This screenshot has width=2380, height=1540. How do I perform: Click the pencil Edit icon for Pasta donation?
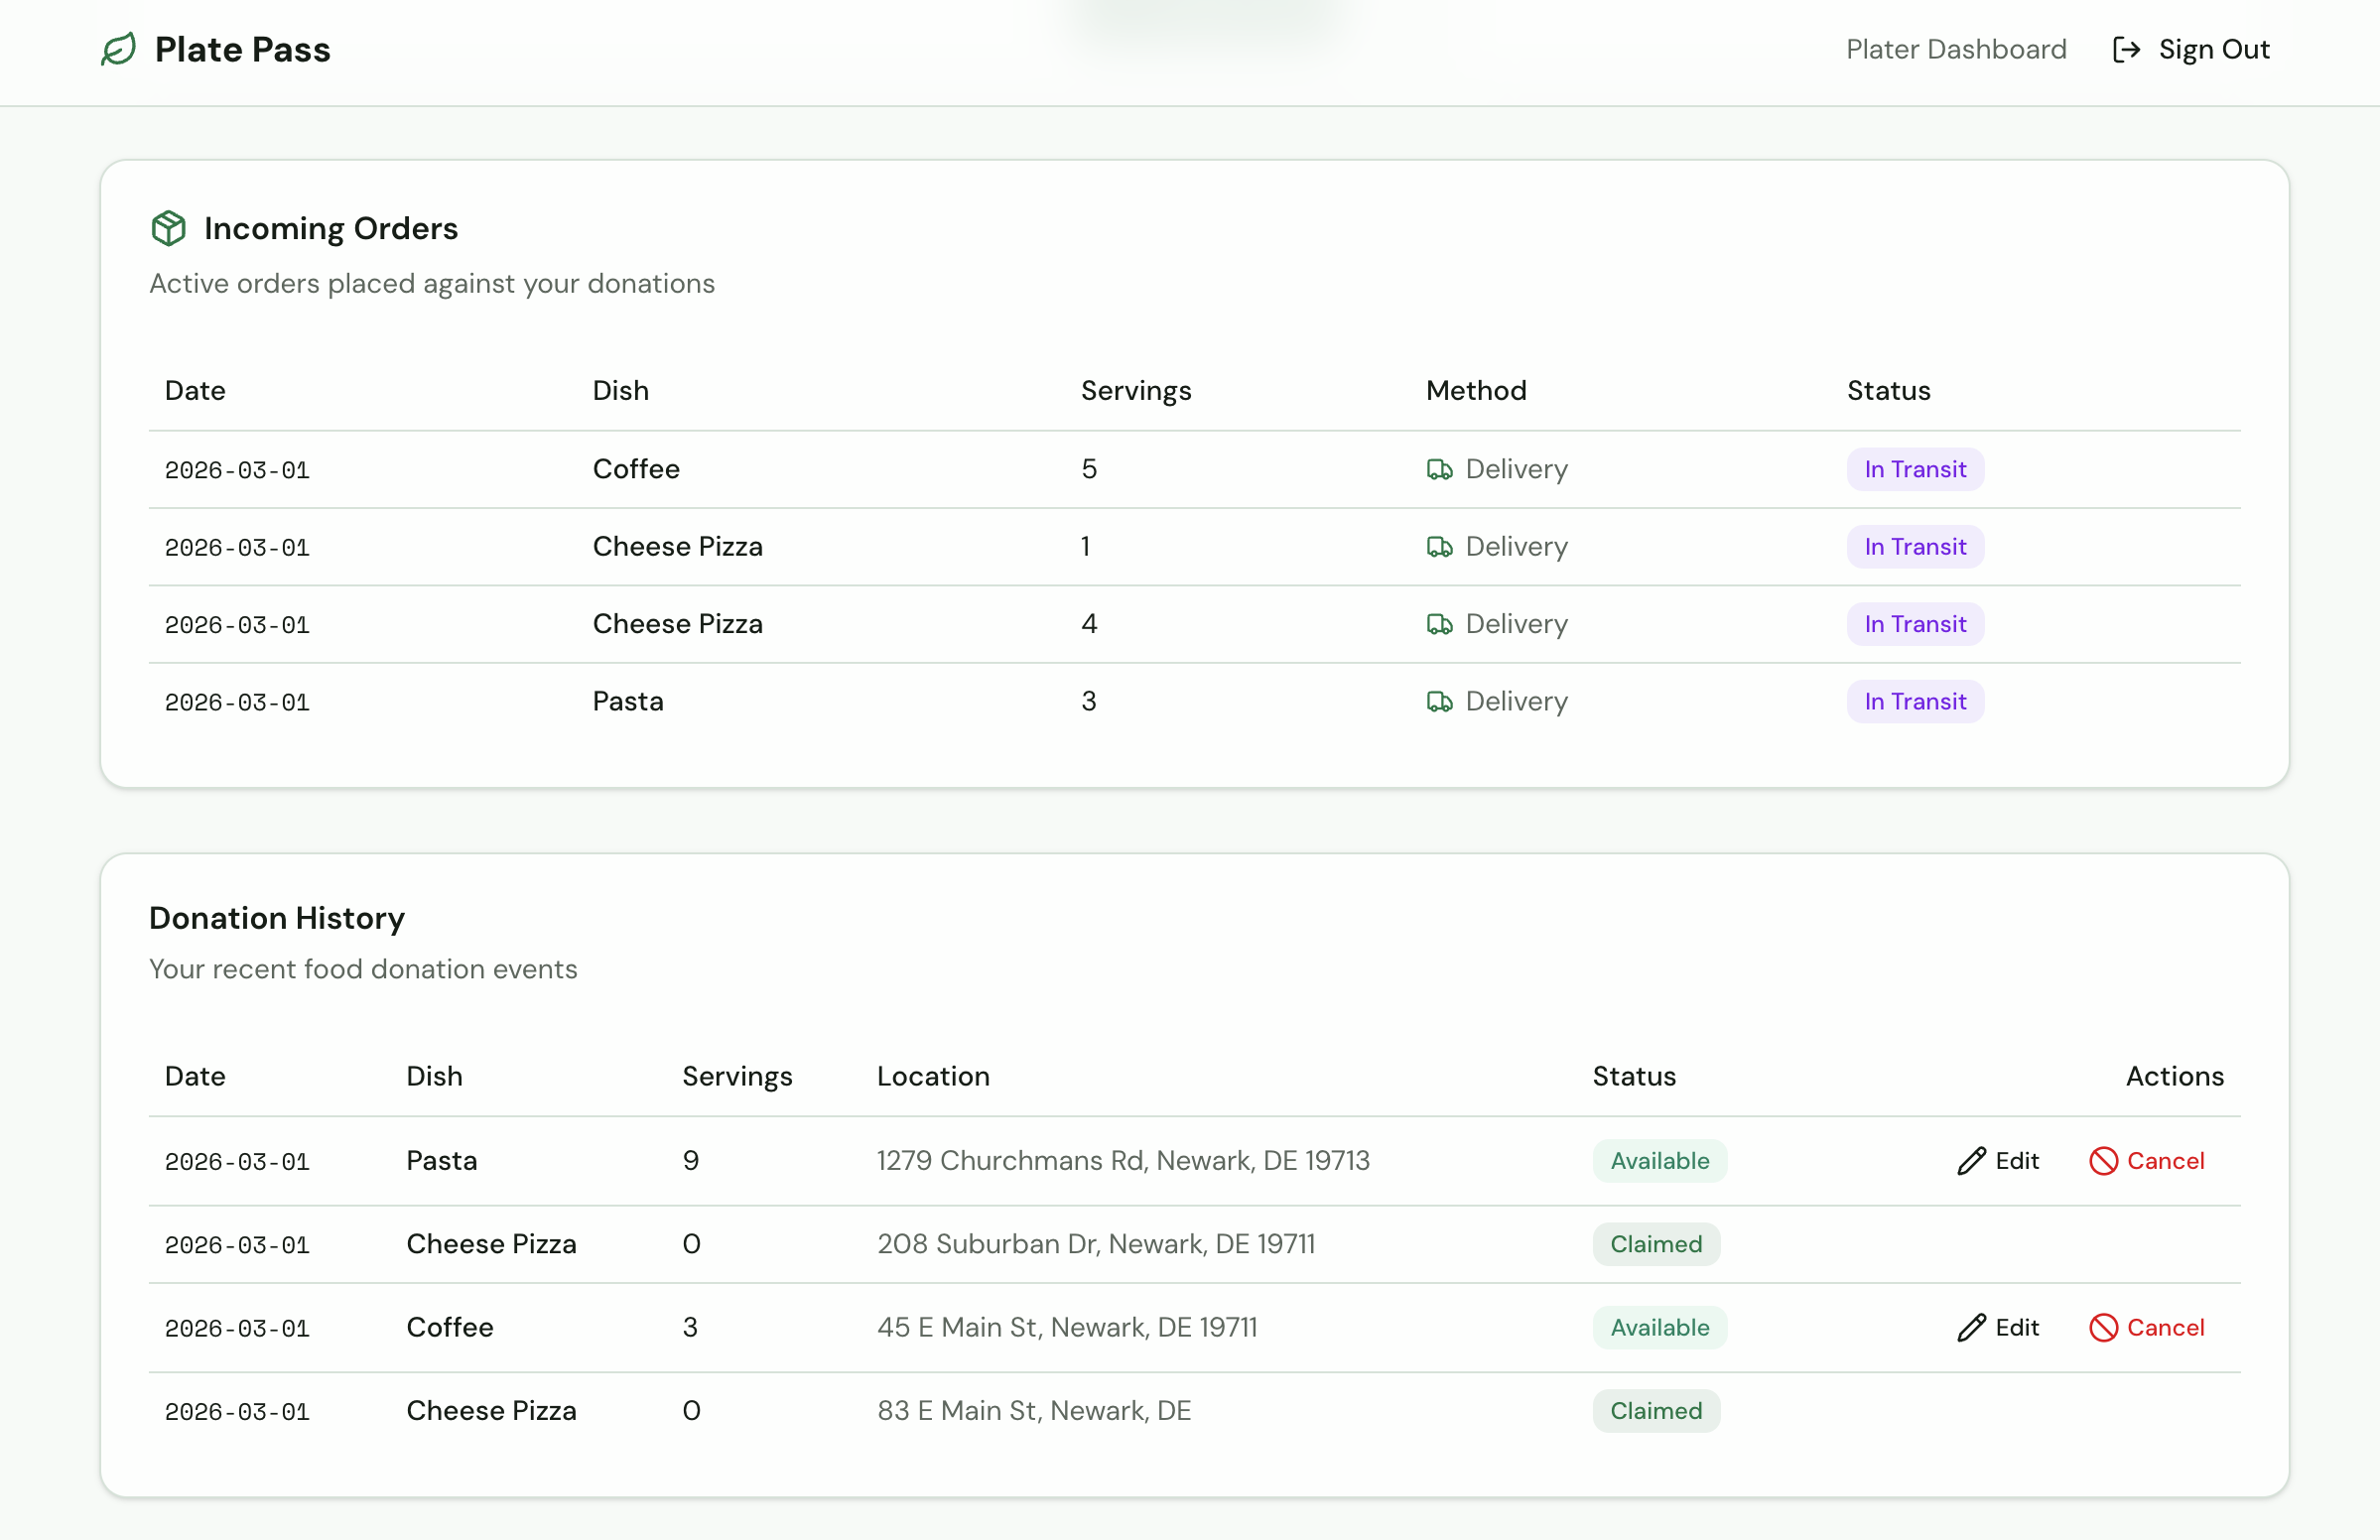point(1971,1161)
